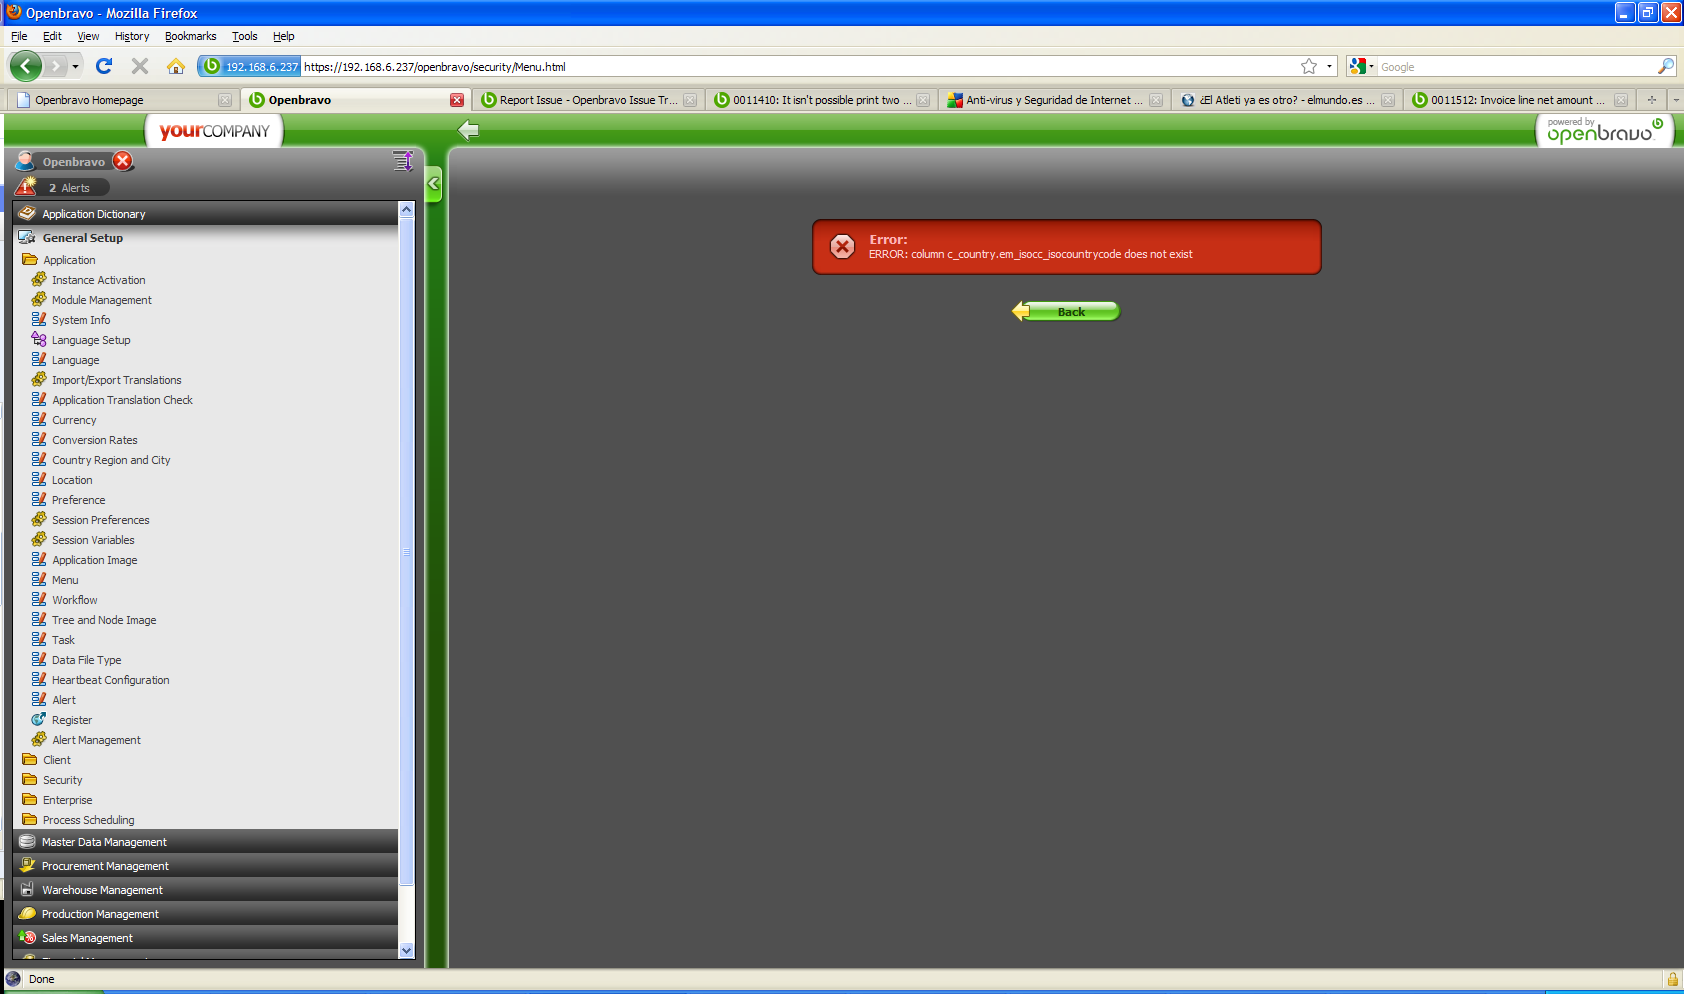
Task: Open a new tab with the plus button
Action: 1652,100
